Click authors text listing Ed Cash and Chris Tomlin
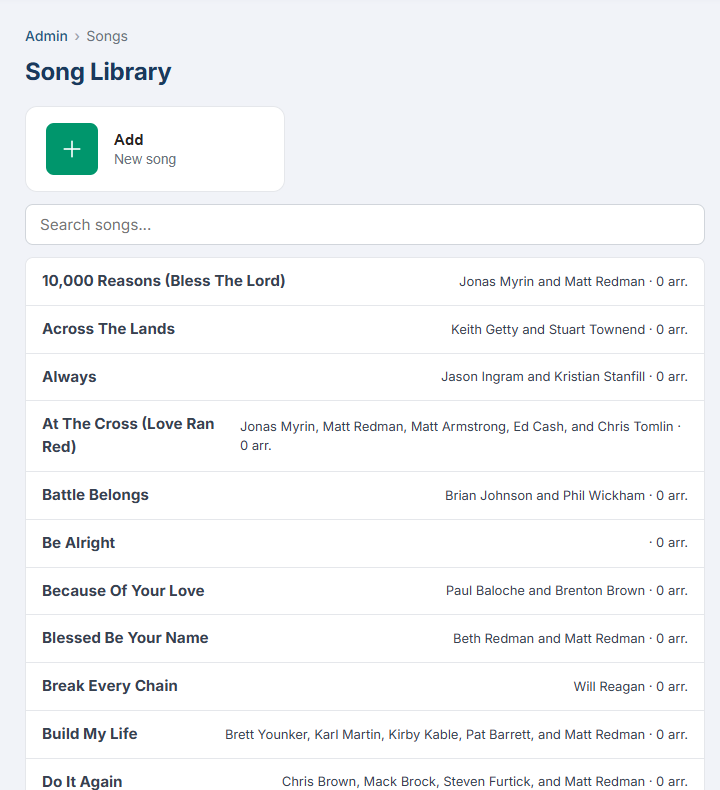The height and width of the screenshot is (790, 720). click(x=461, y=436)
